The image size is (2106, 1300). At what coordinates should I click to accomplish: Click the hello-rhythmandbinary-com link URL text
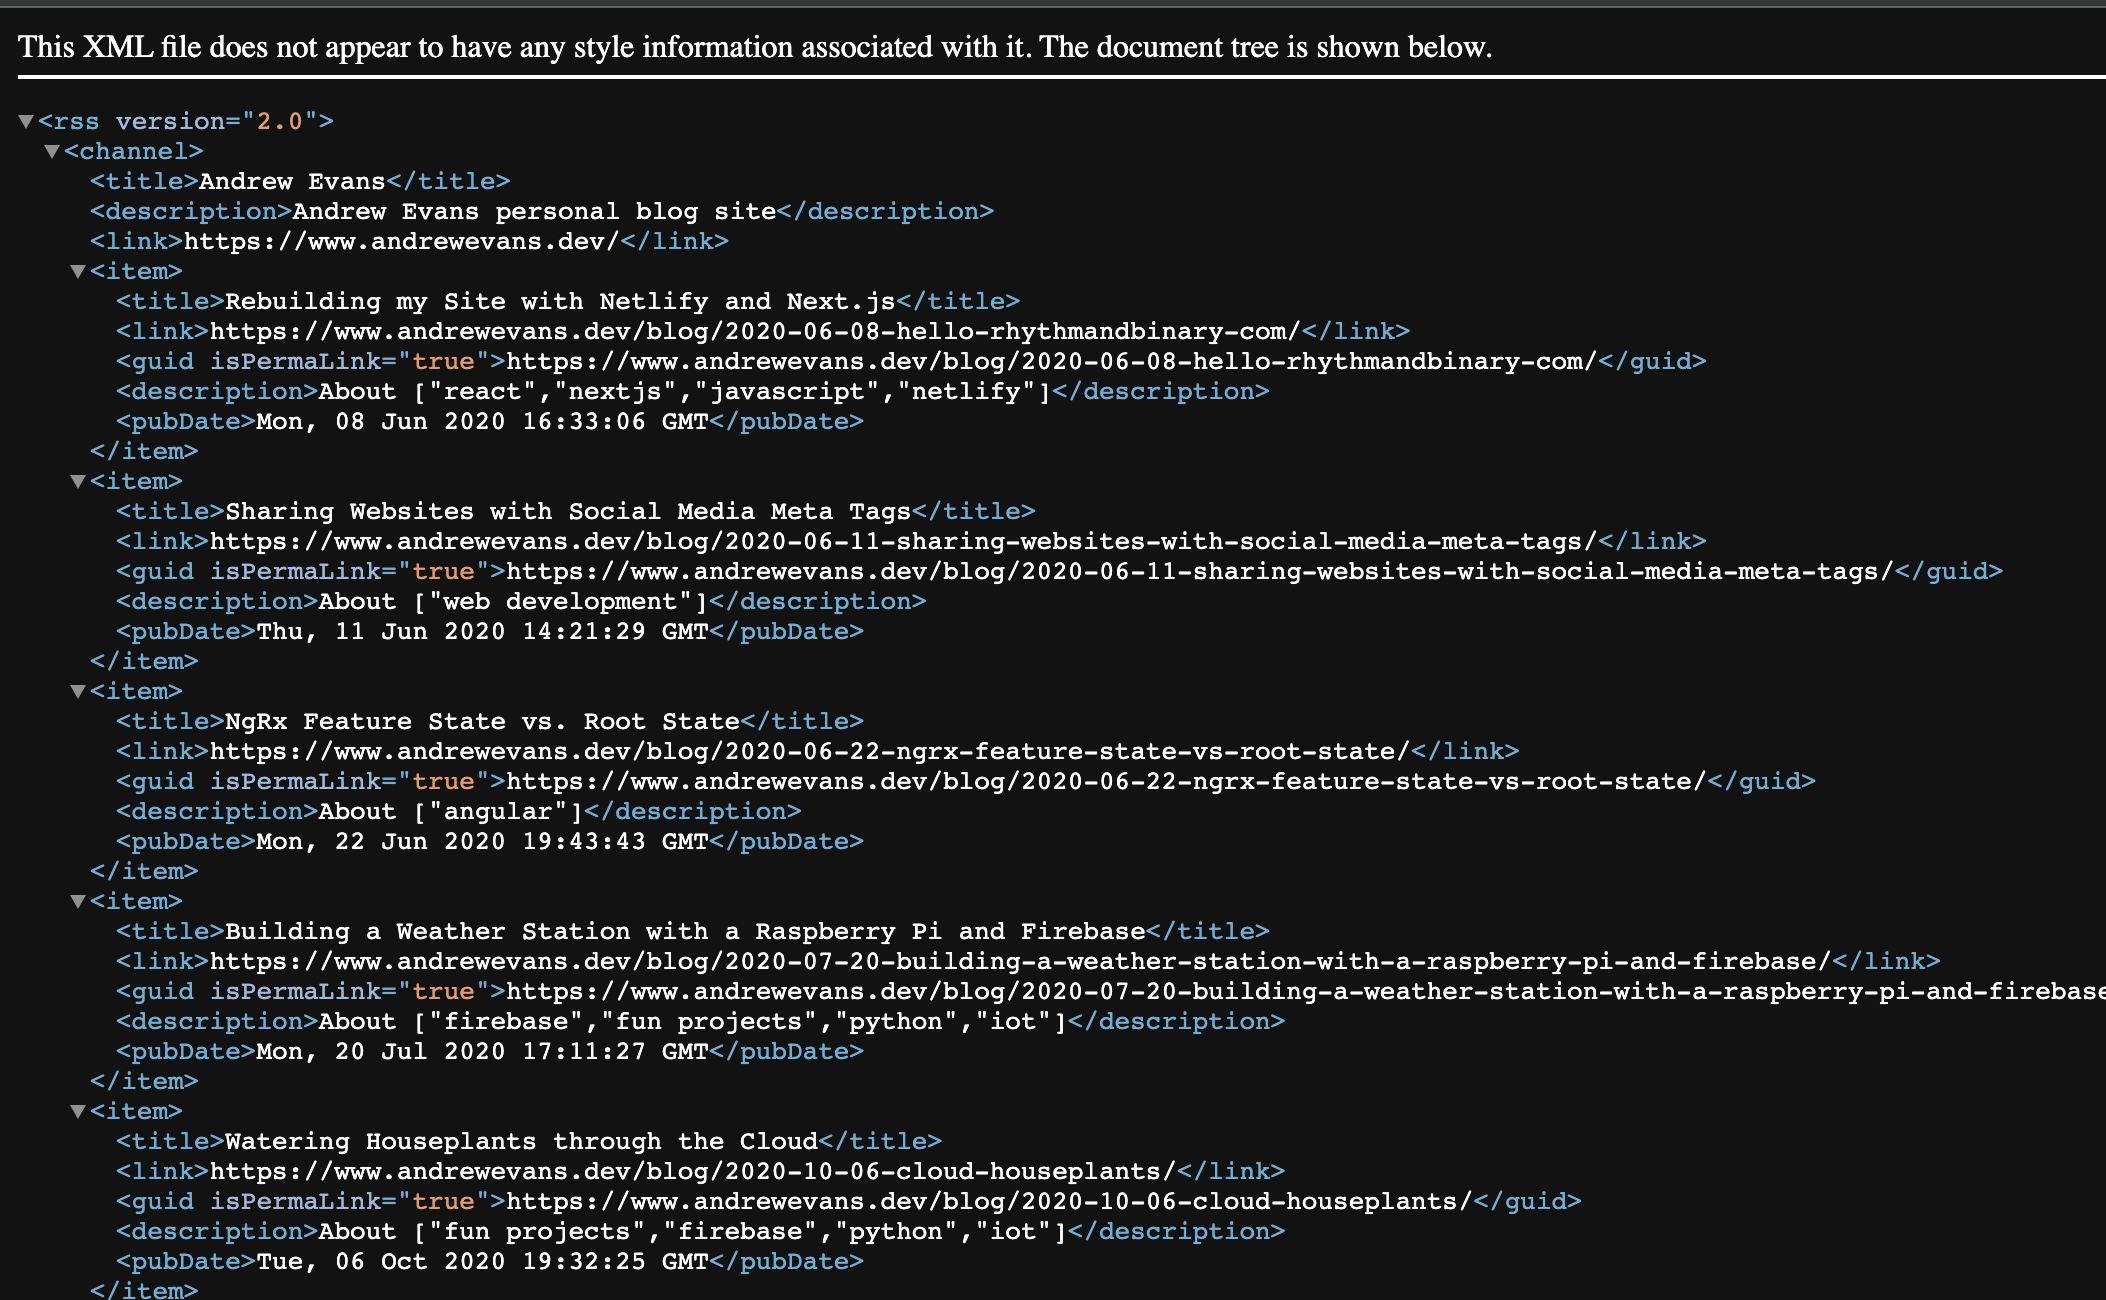(x=754, y=331)
